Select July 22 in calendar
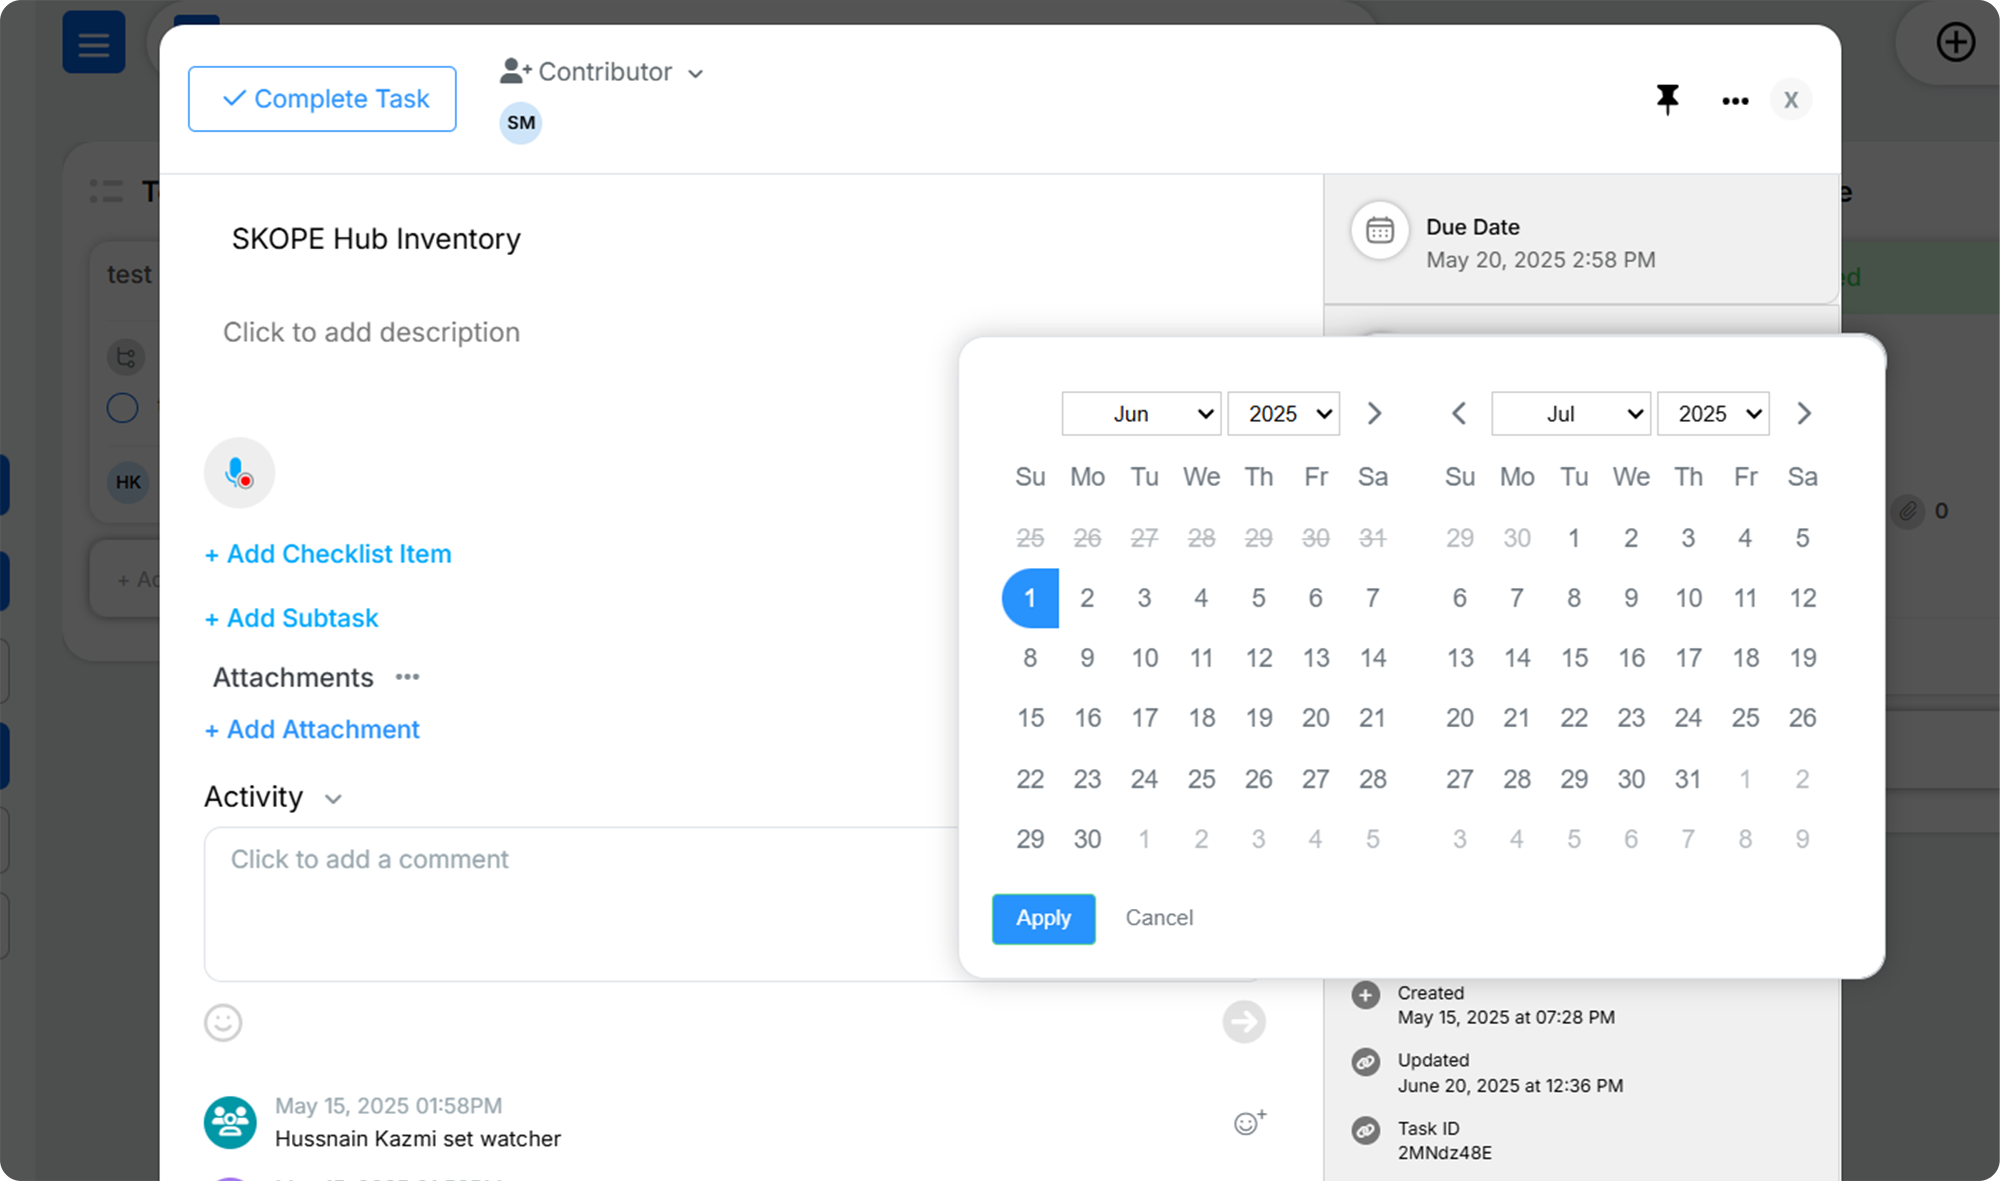2000x1181 pixels. pyautogui.click(x=1574, y=718)
